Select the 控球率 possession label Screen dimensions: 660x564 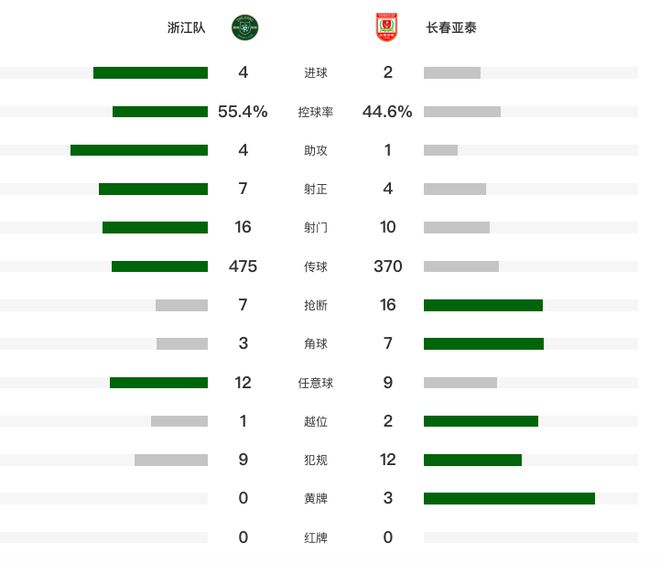pyautogui.click(x=316, y=112)
